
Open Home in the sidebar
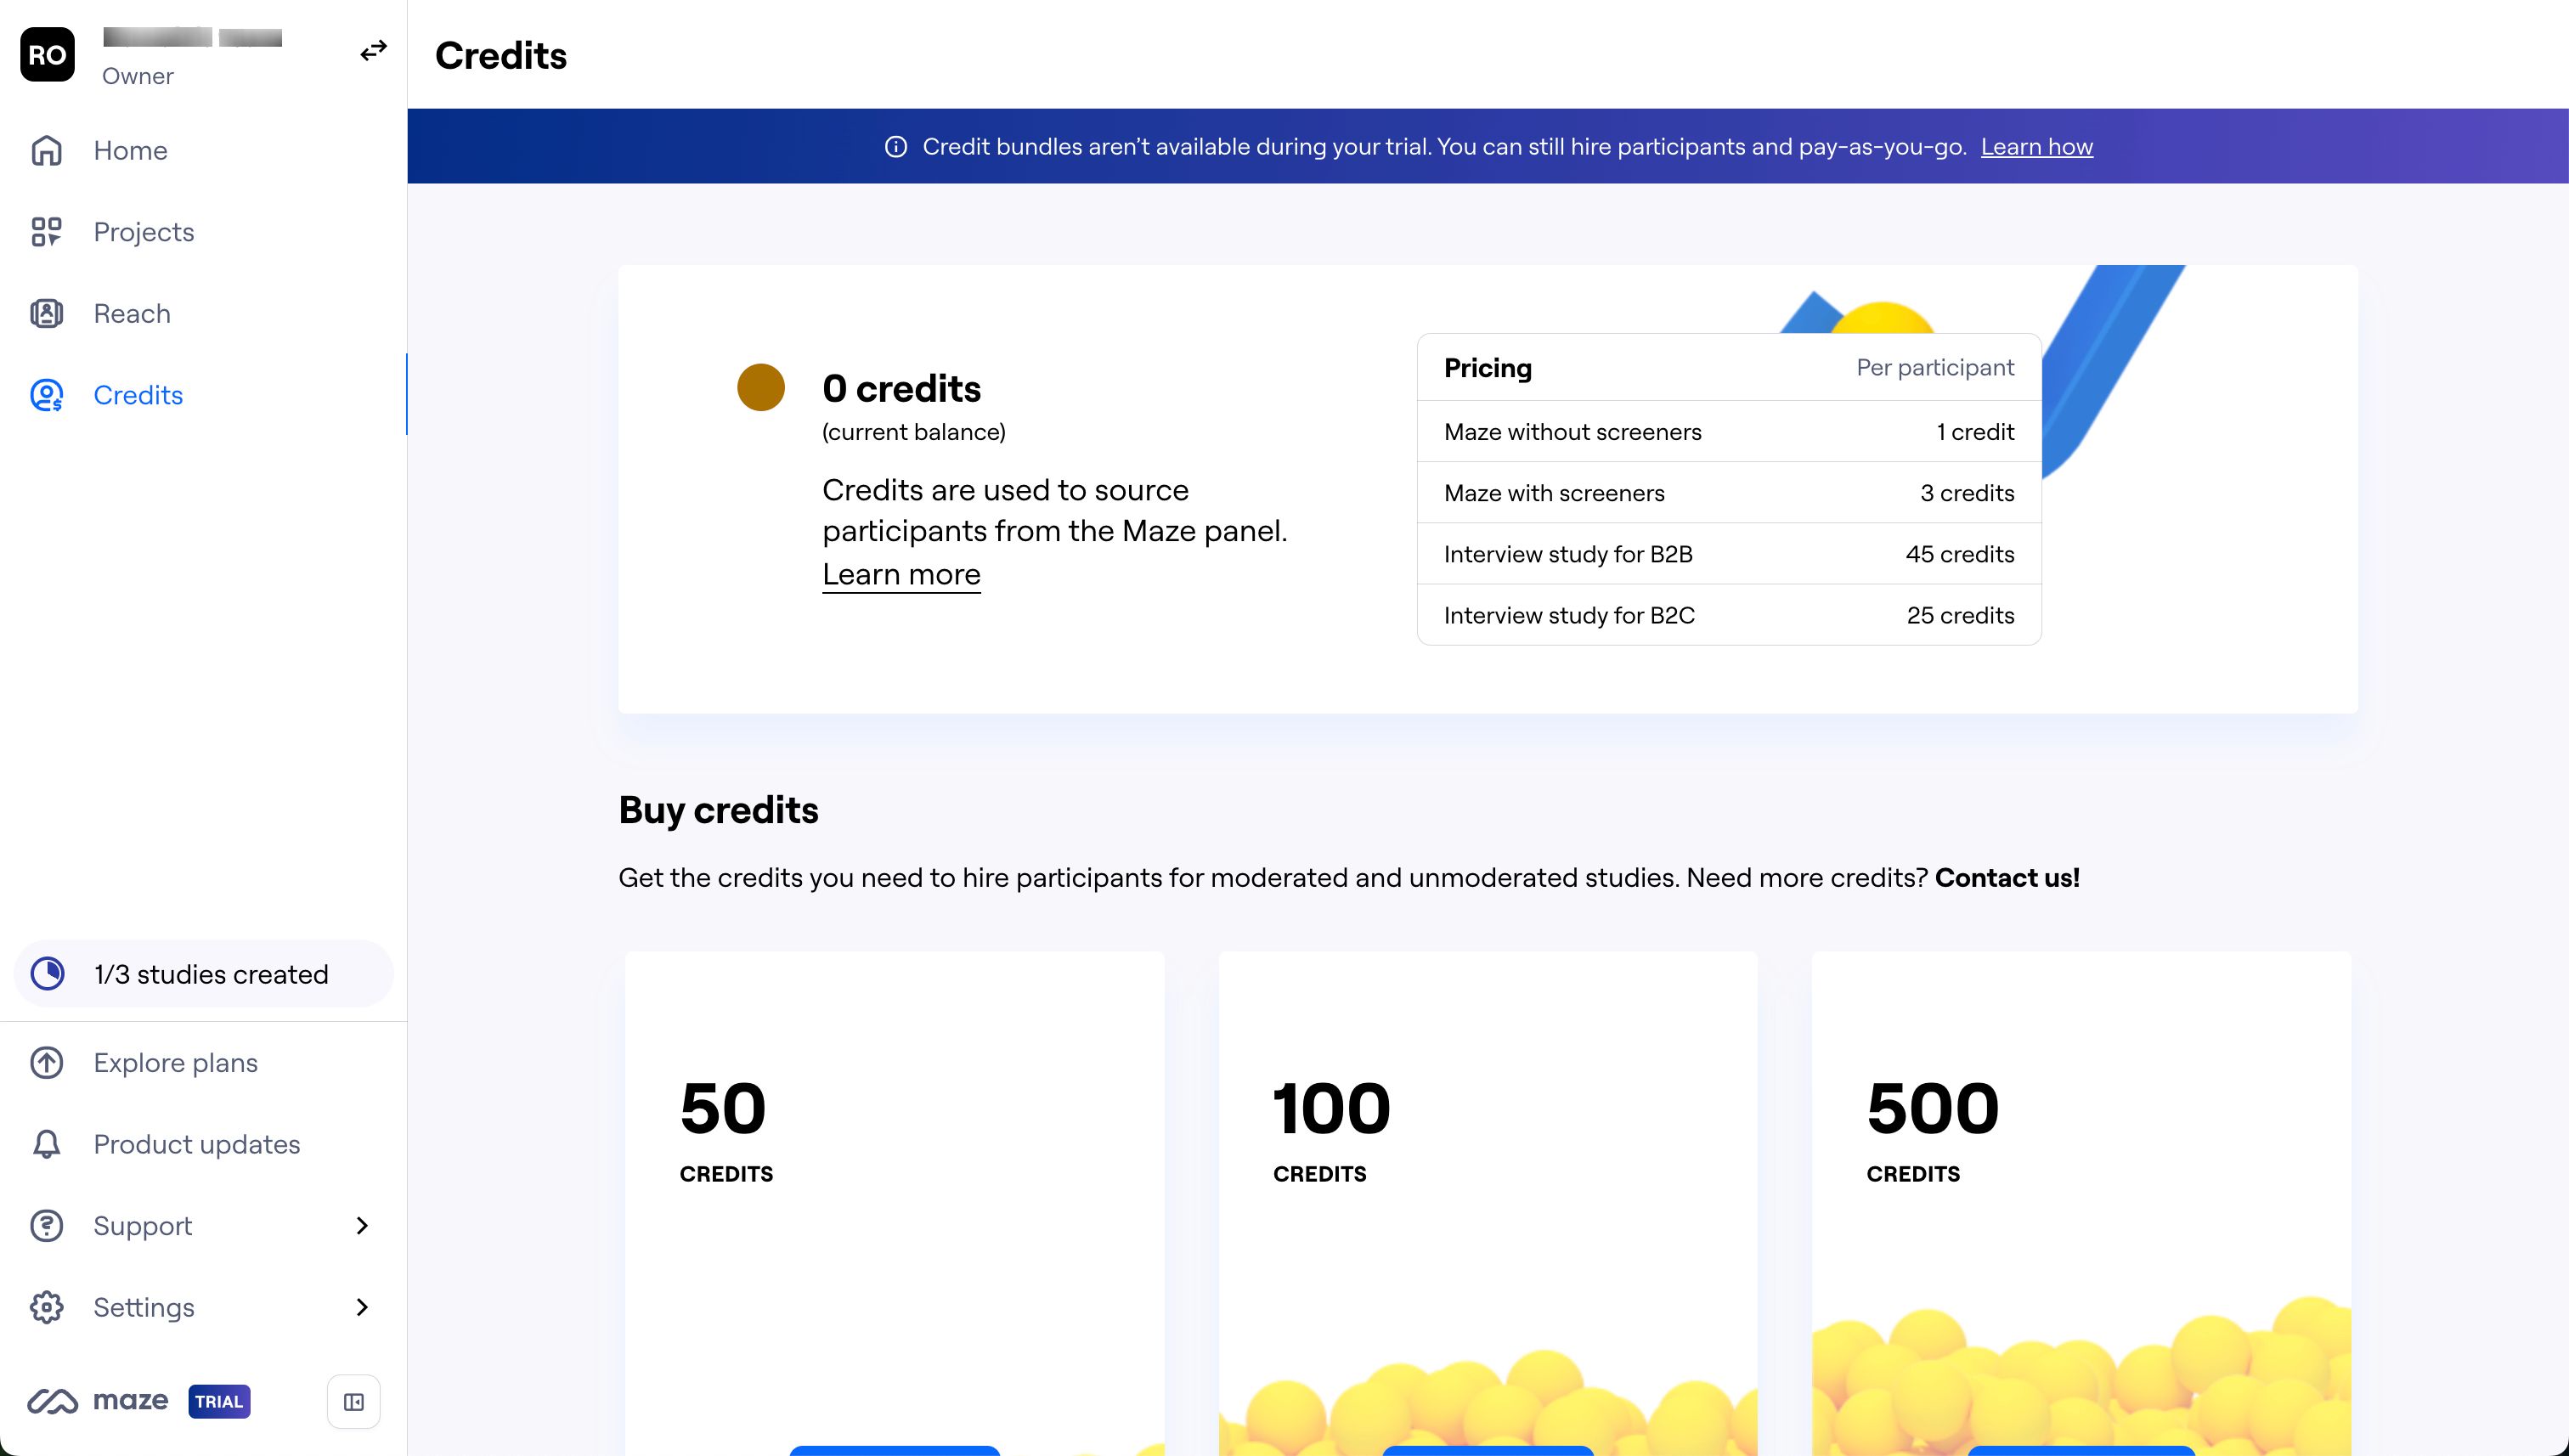pos(204,150)
